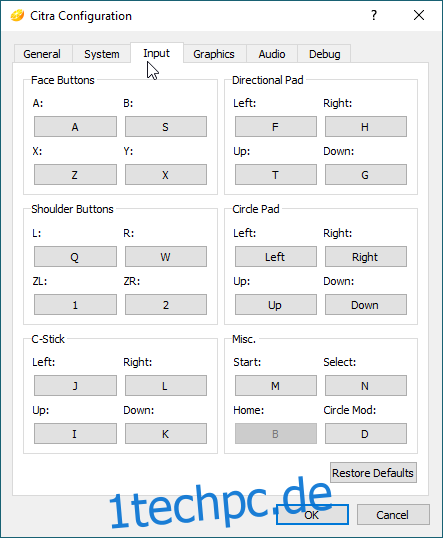This screenshot has width=443, height=538.
Task: Remap Circle Pad Up binding
Action: 276,304
